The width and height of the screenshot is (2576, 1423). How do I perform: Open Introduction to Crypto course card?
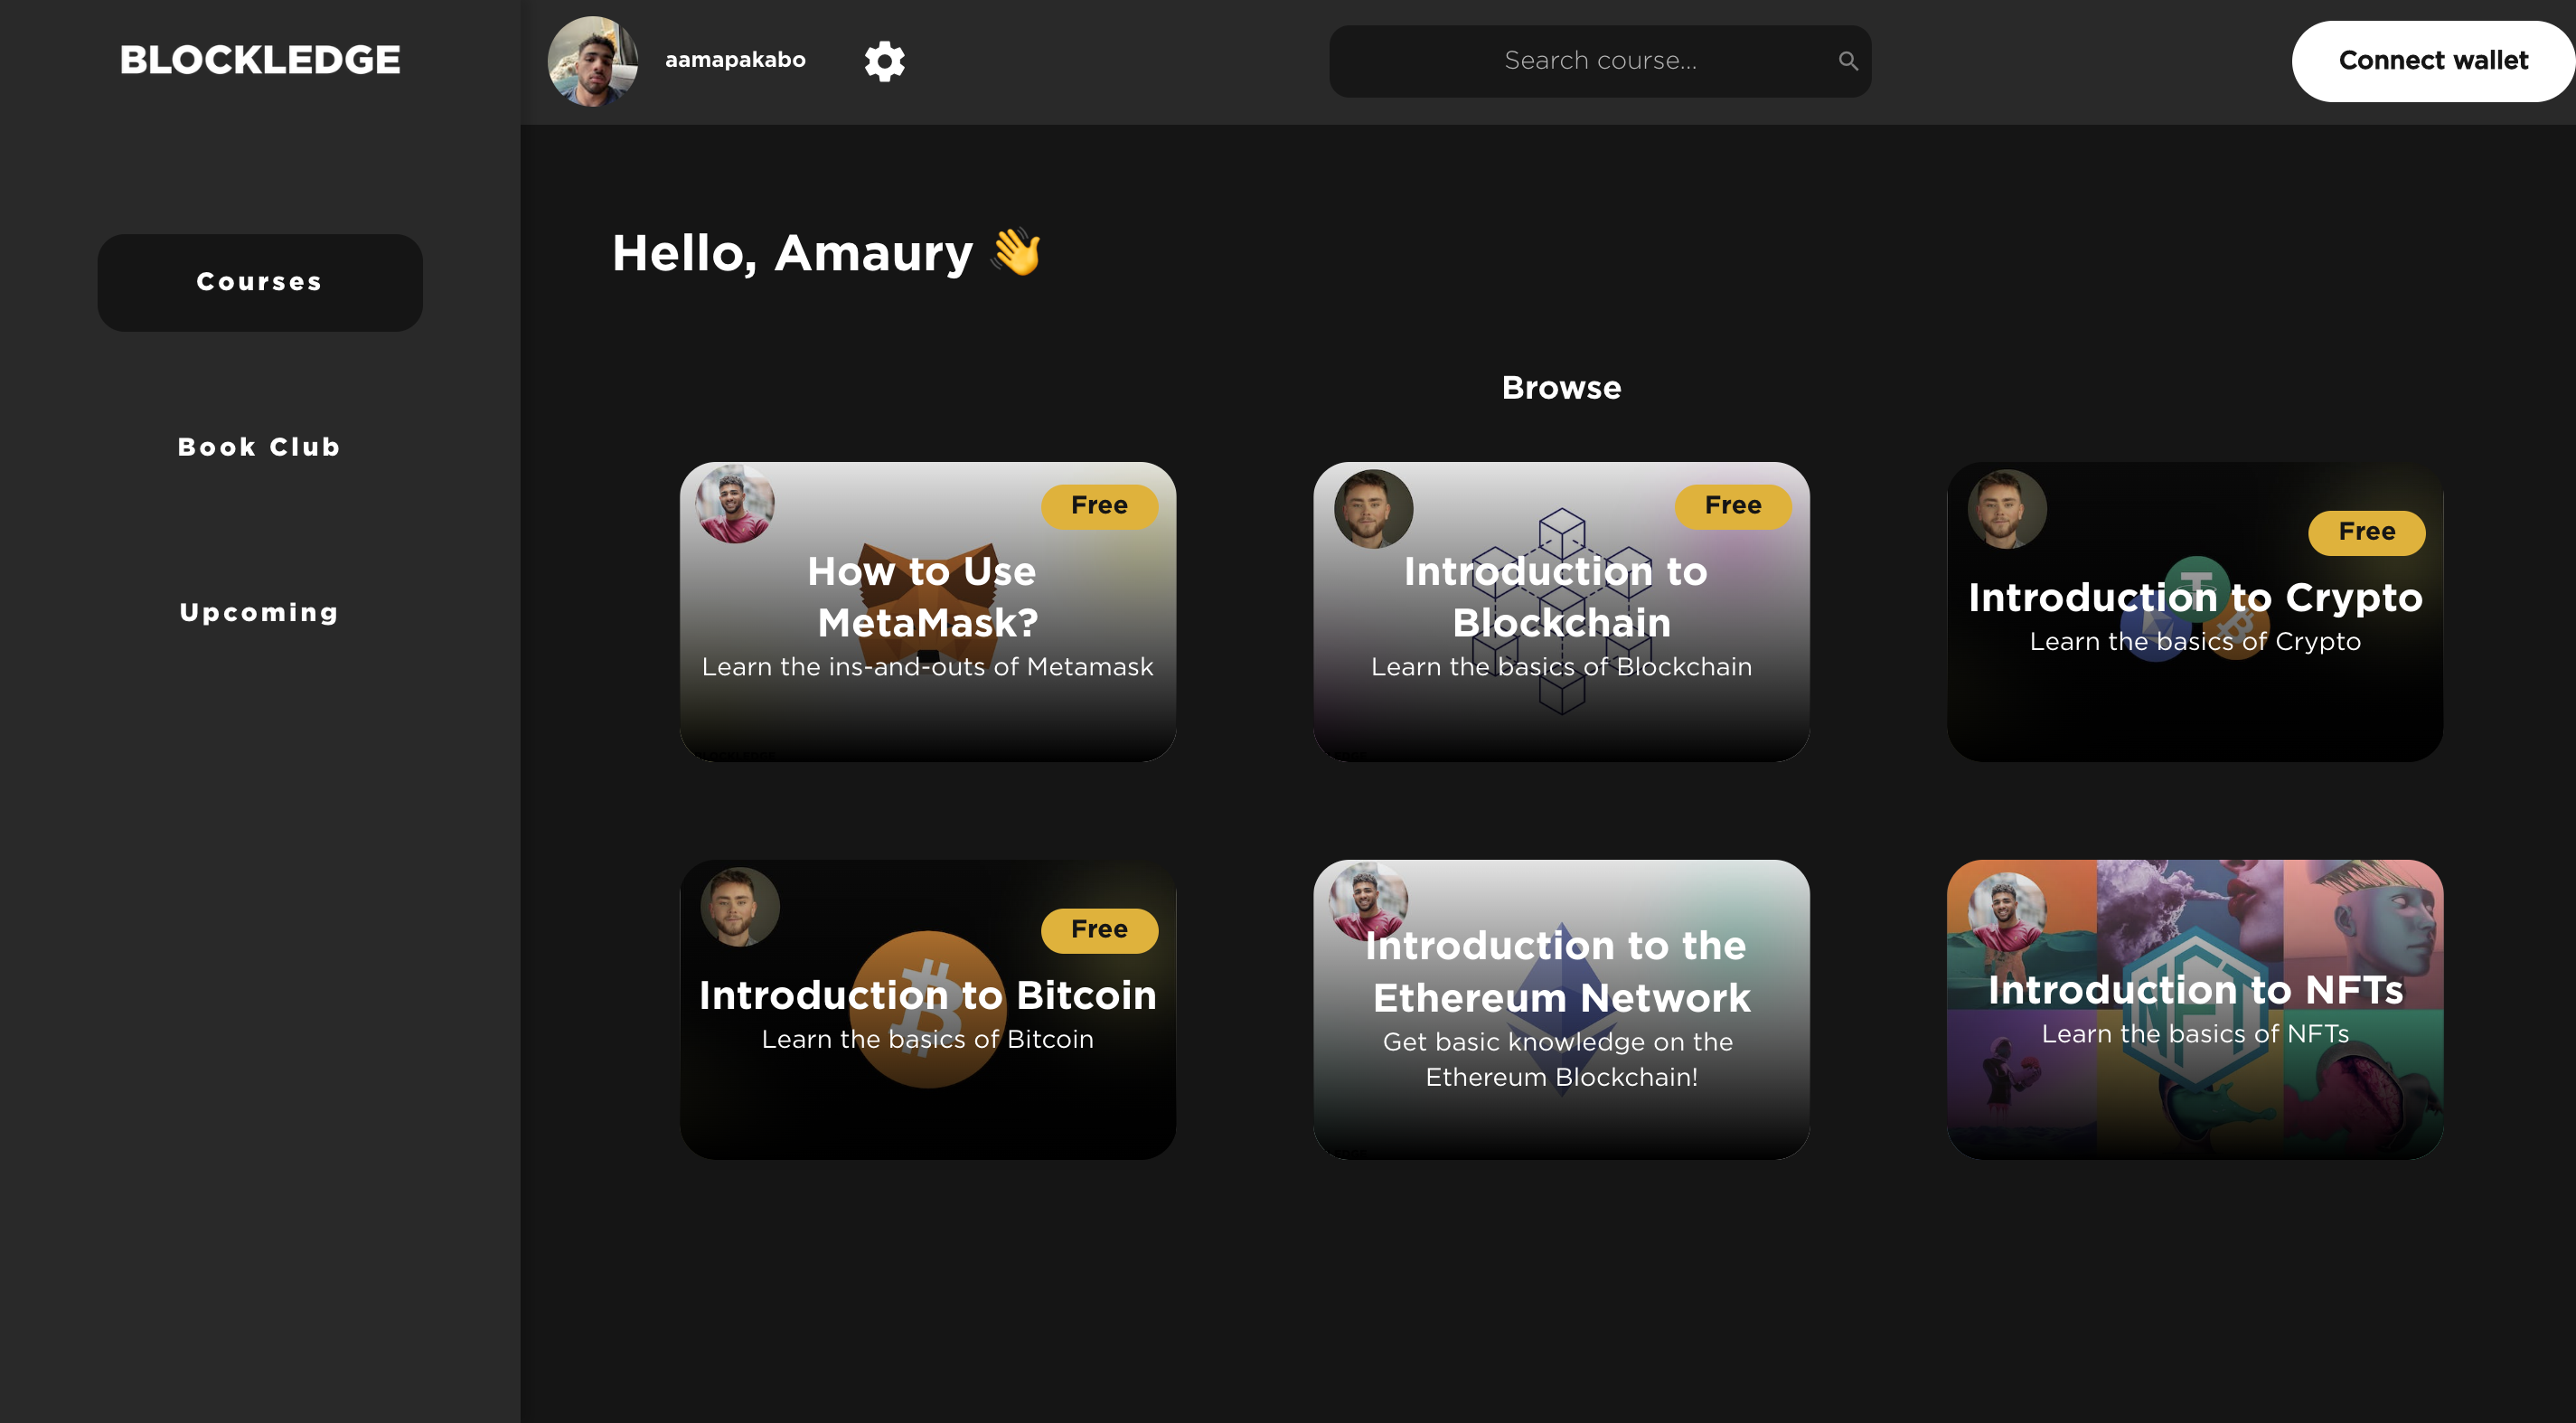coord(2194,612)
